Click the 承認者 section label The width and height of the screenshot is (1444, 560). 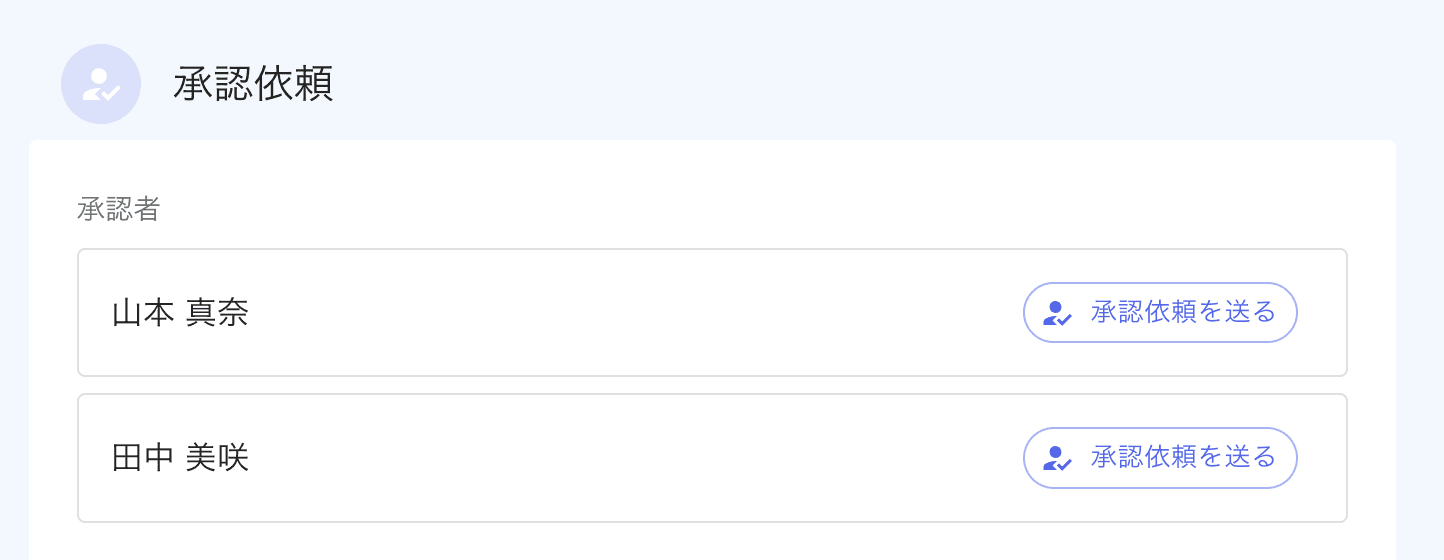click(x=119, y=211)
